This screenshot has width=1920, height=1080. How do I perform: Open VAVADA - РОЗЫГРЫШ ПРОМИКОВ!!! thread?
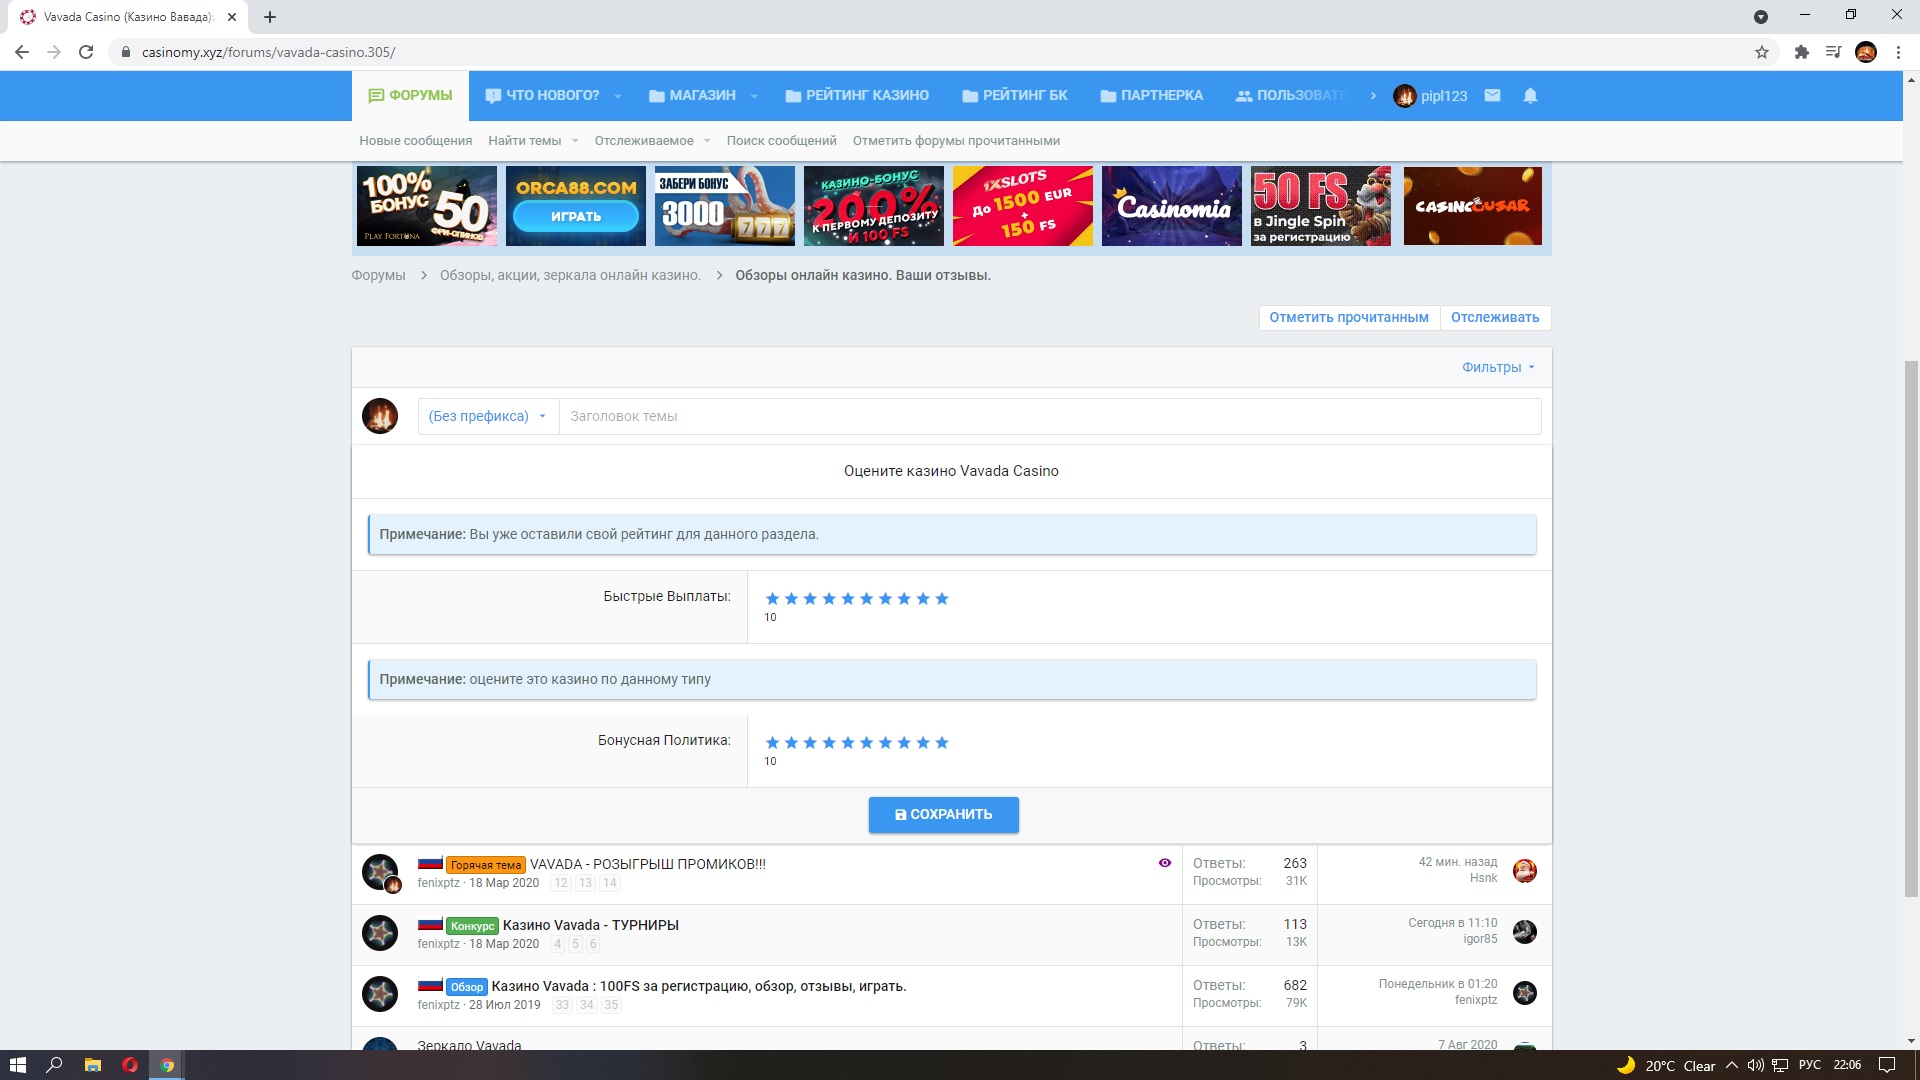(x=648, y=864)
